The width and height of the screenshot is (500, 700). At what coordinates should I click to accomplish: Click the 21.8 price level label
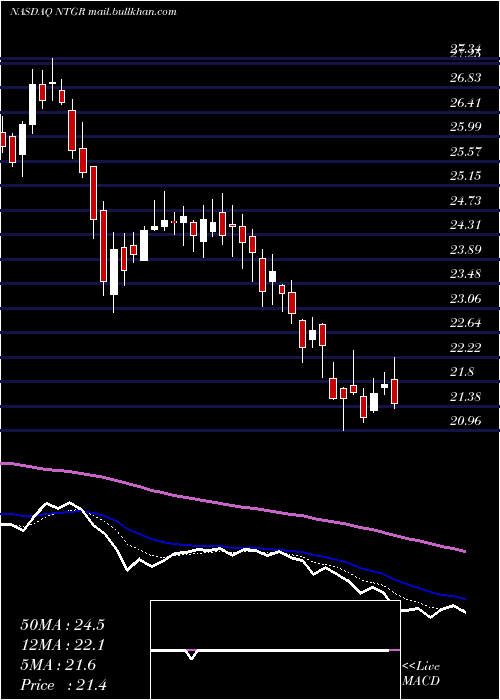click(462, 372)
